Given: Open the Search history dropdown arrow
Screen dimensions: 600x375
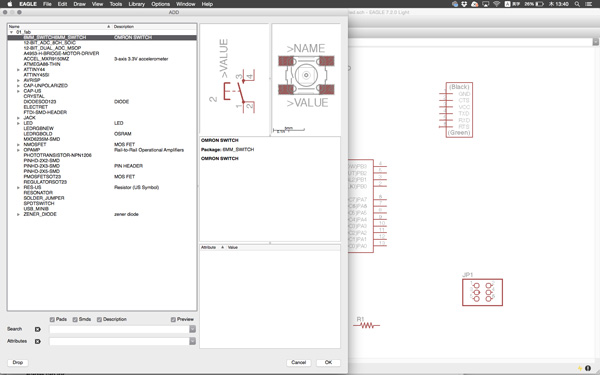Looking at the screenshot, I should (x=192, y=329).
